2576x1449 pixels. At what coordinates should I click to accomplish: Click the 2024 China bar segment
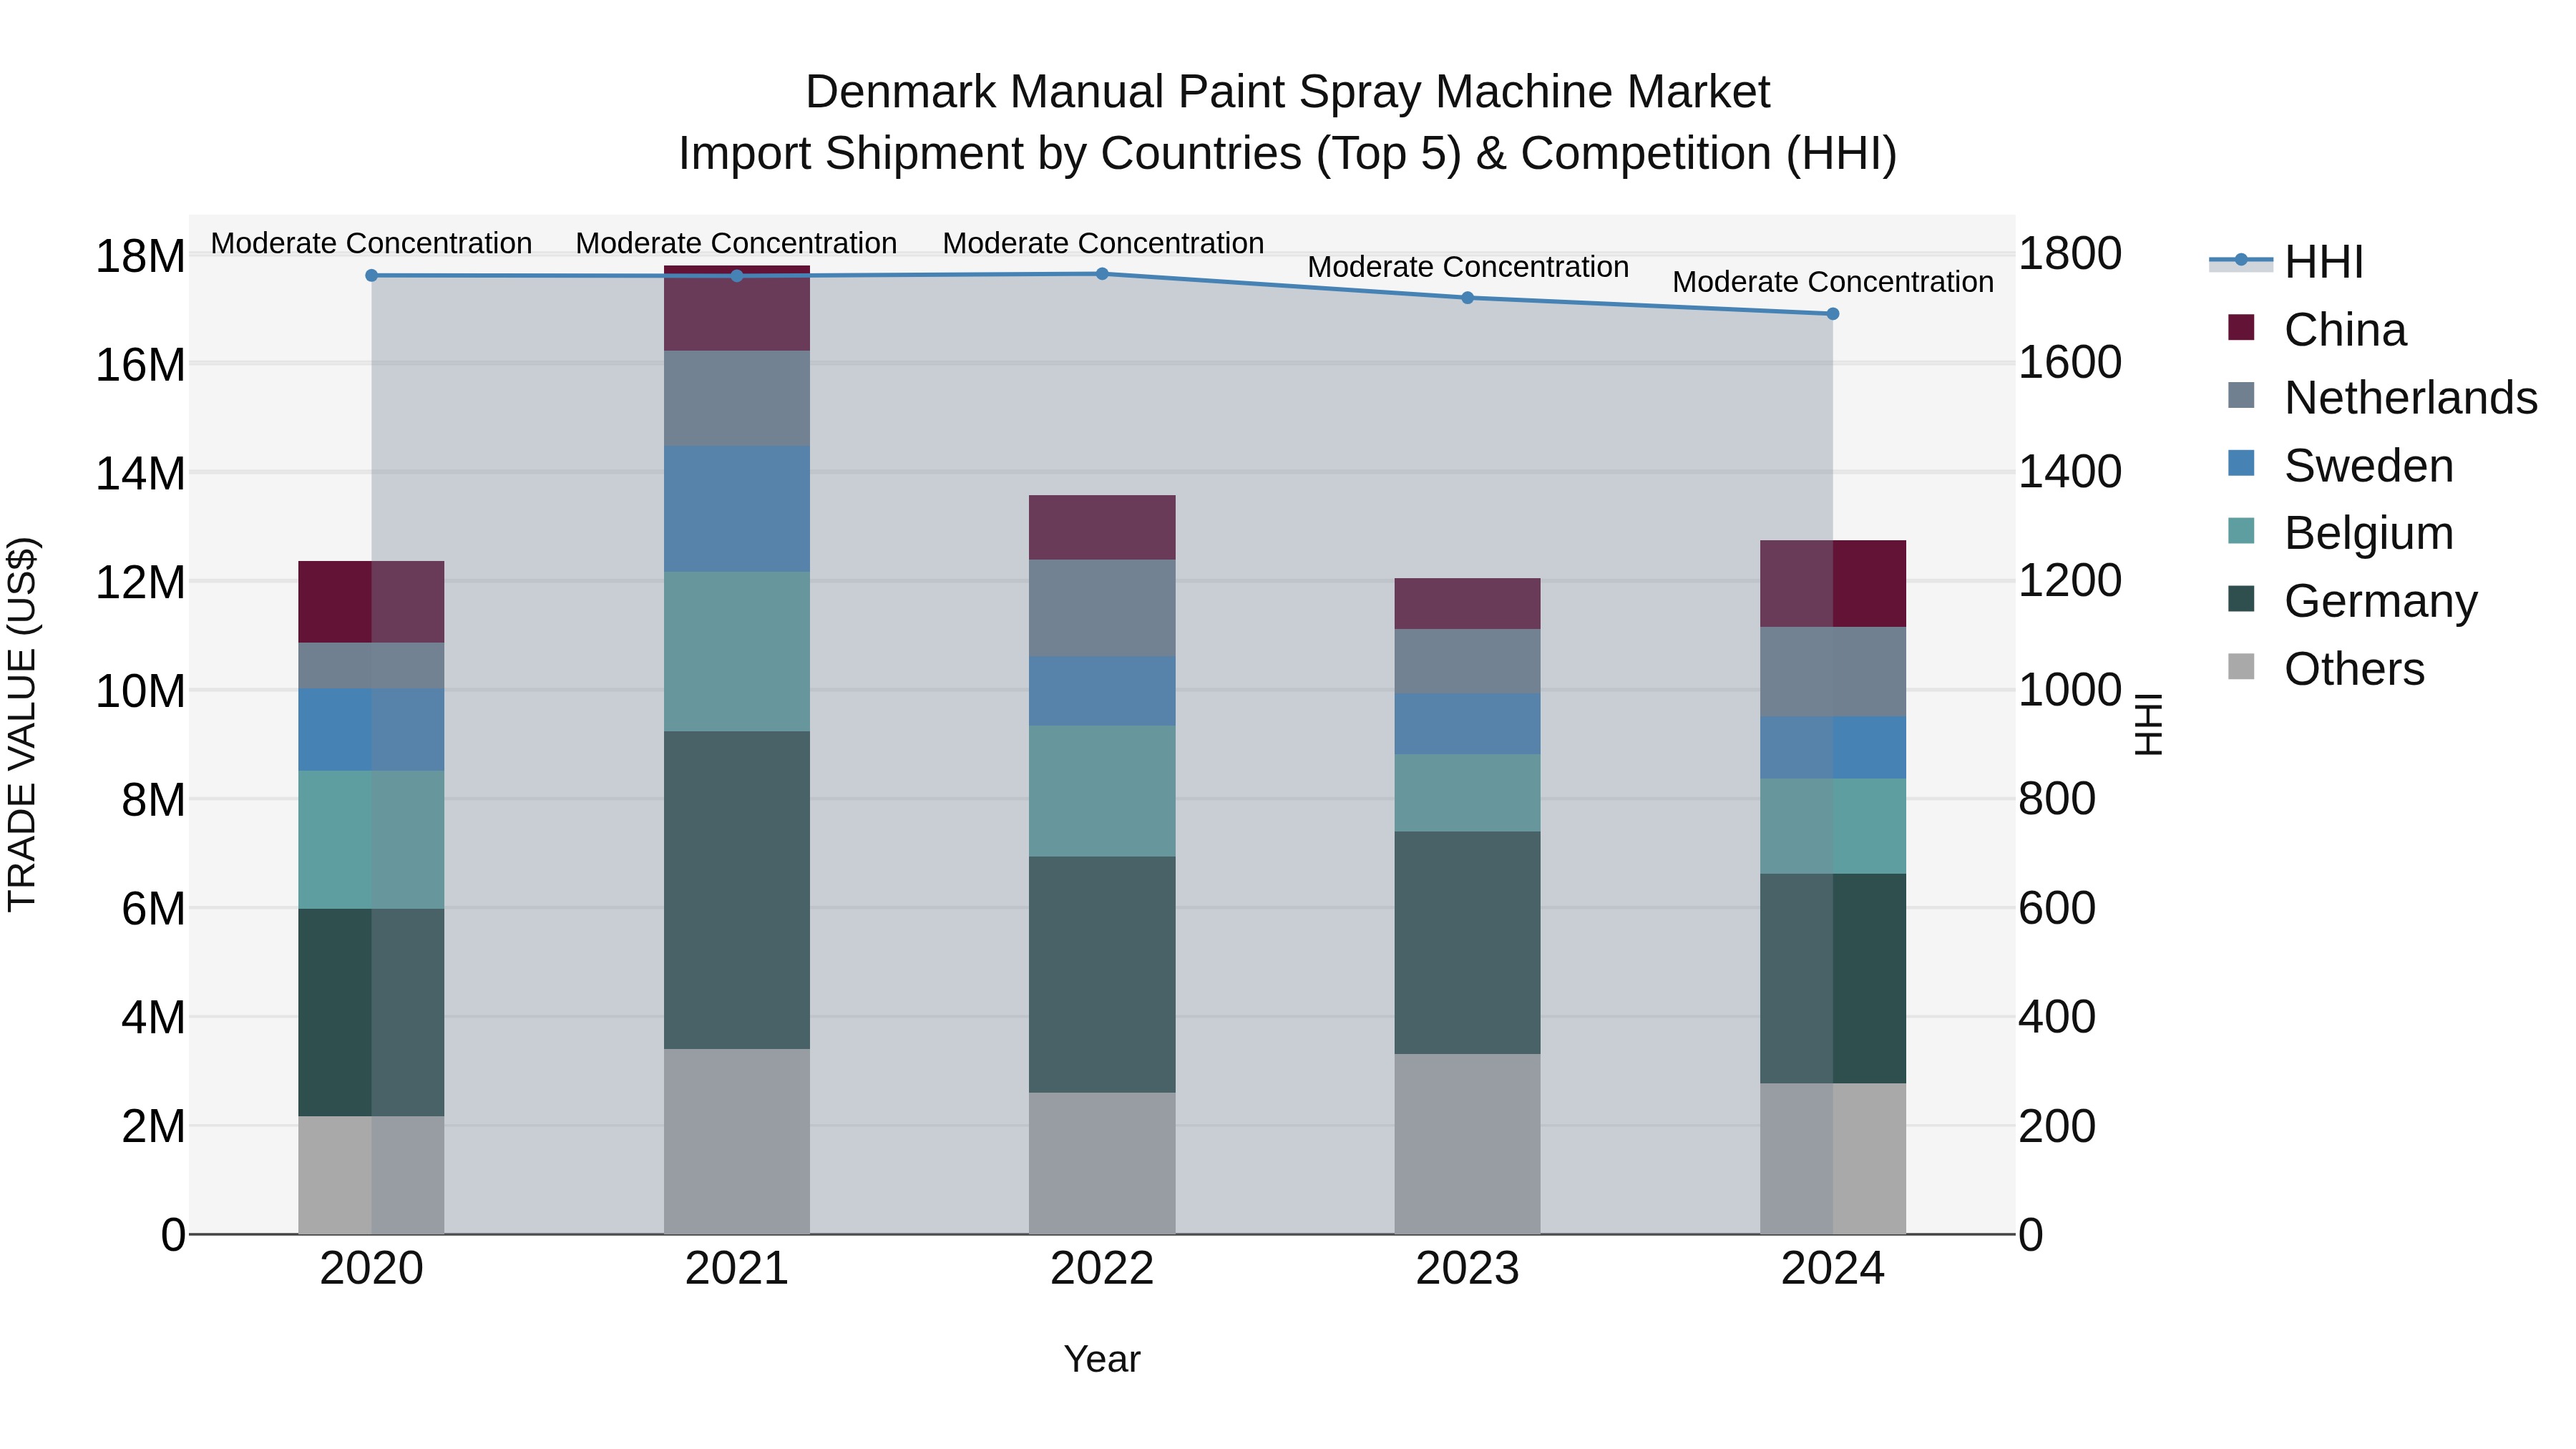coord(1833,584)
